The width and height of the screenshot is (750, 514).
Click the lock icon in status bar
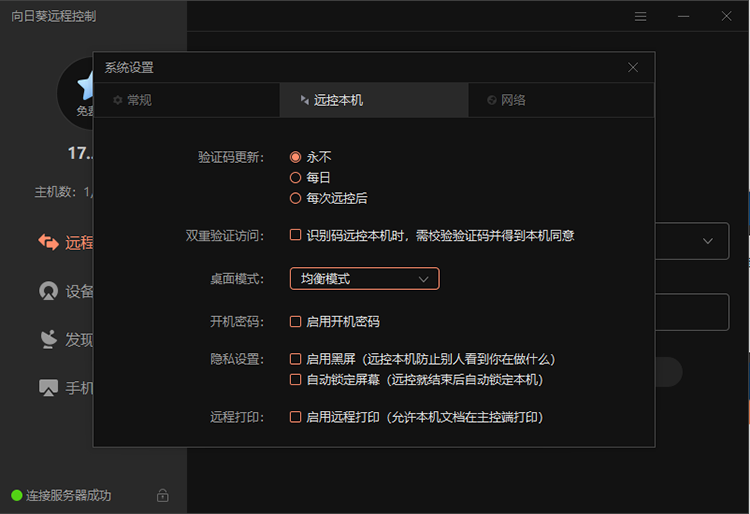(x=163, y=495)
